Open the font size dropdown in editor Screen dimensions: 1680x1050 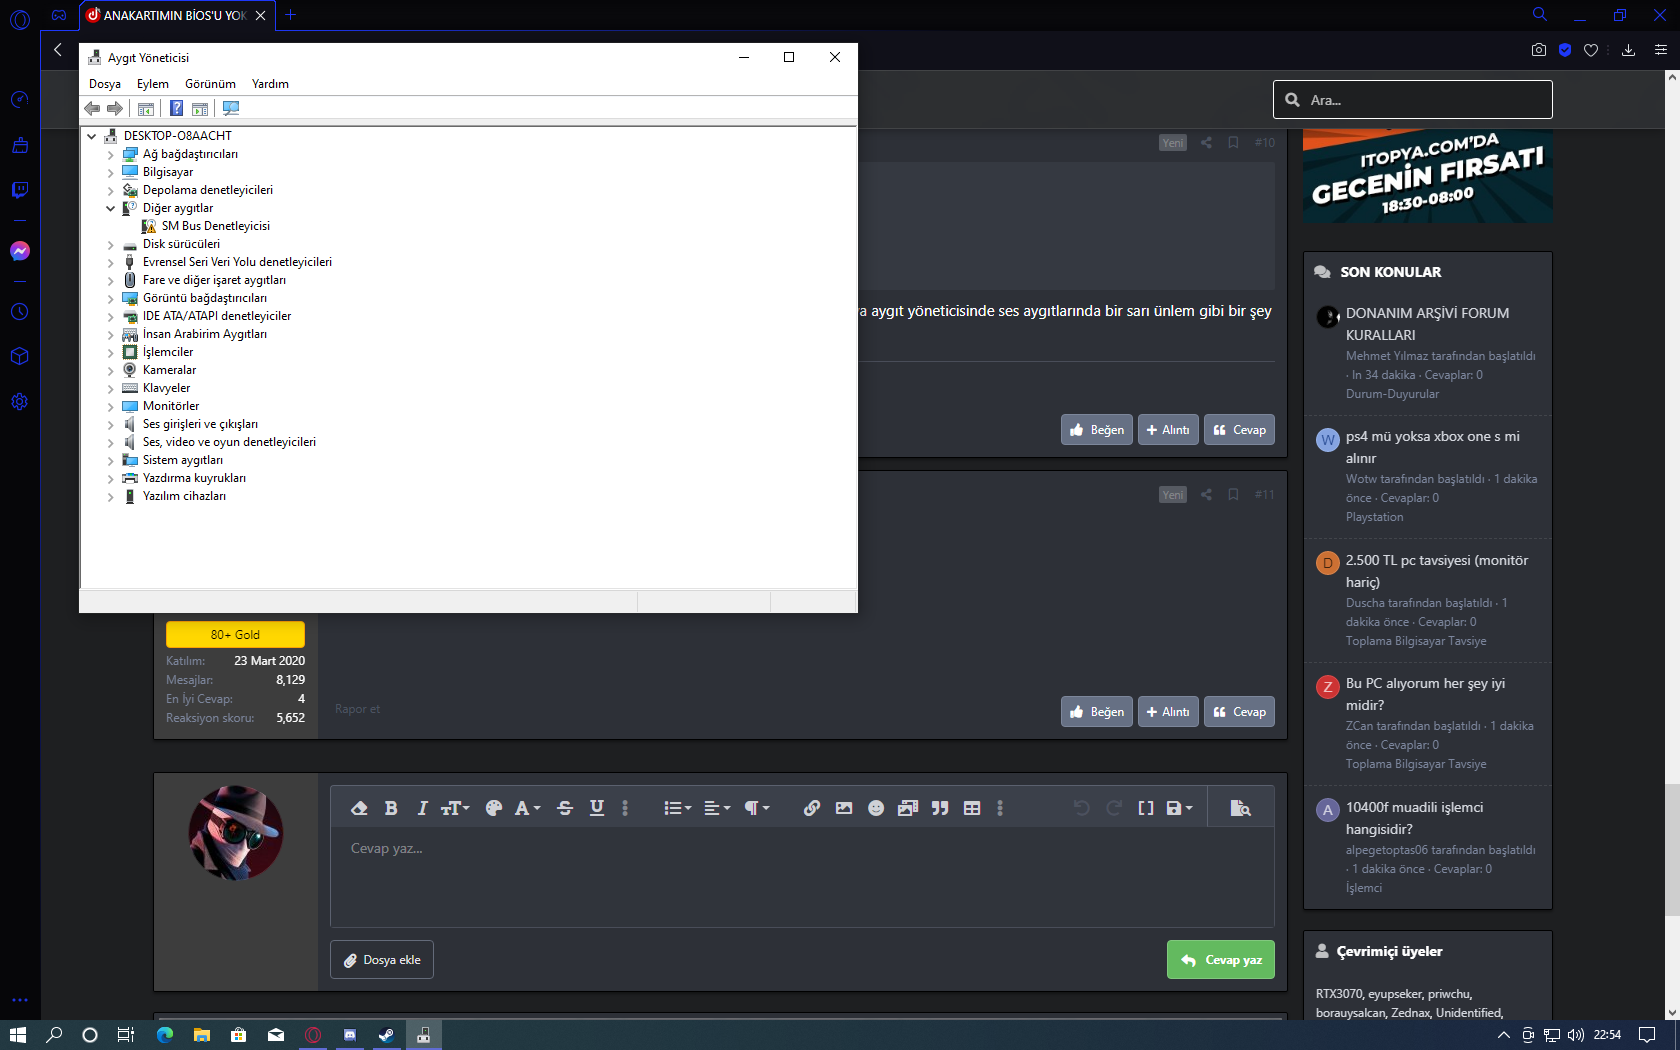click(x=455, y=808)
